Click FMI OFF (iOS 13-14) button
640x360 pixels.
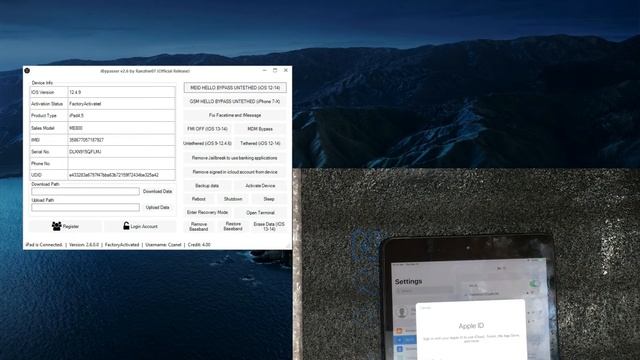(x=207, y=129)
